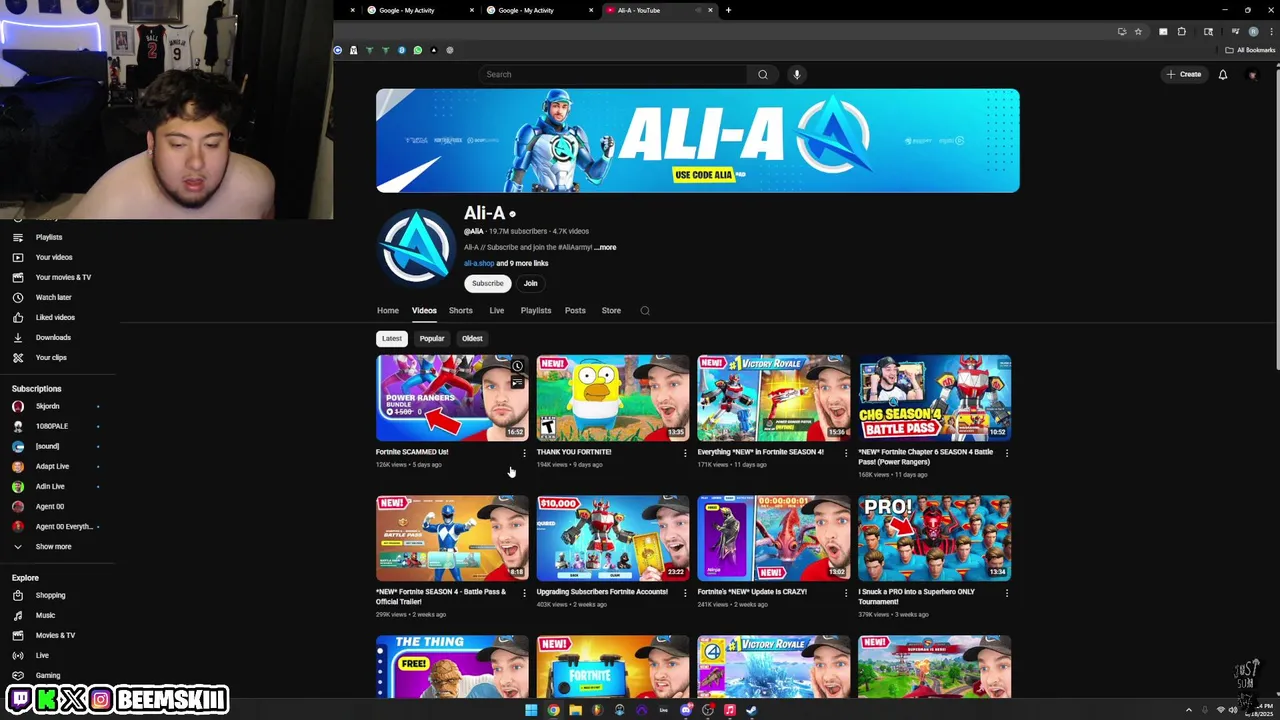The height and width of the screenshot is (720, 1280).
Task: Expand Show more subscriptions
Action: [x=53, y=546]
